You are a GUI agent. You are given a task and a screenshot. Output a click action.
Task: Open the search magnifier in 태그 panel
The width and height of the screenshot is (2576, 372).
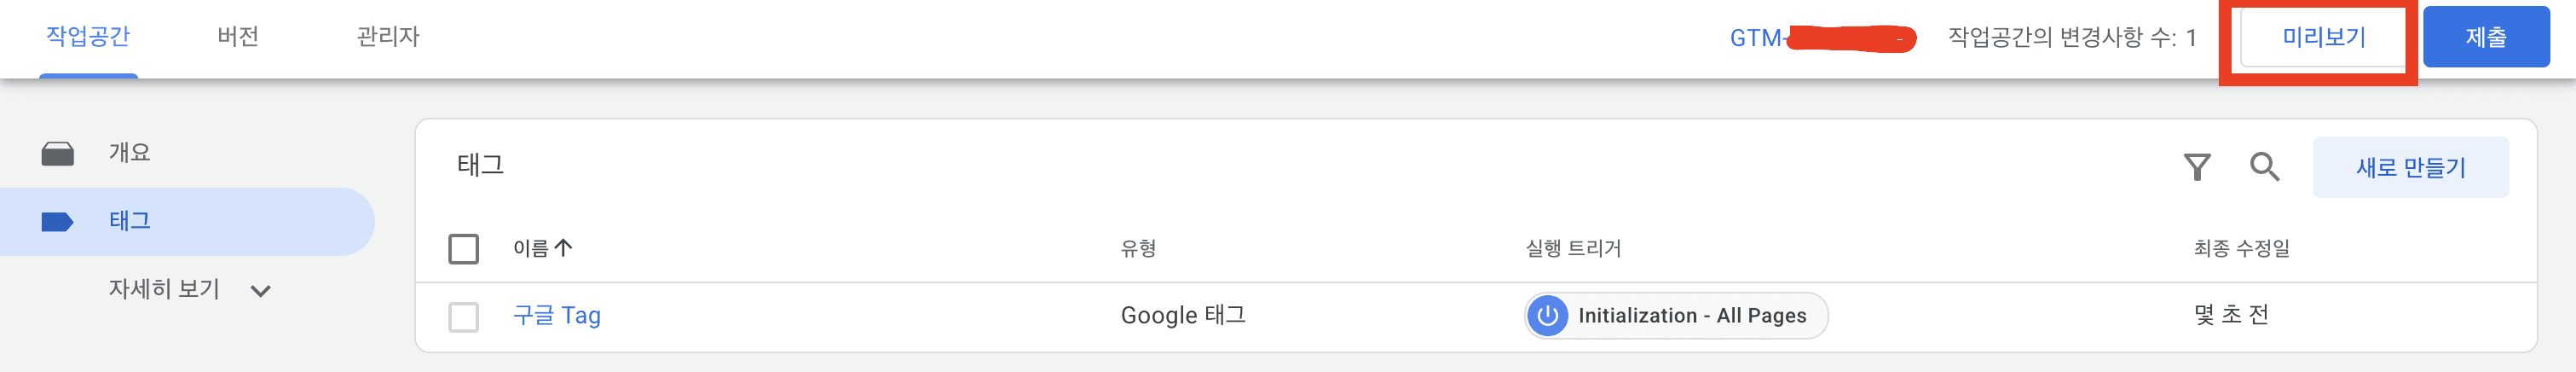point(2264,166)
